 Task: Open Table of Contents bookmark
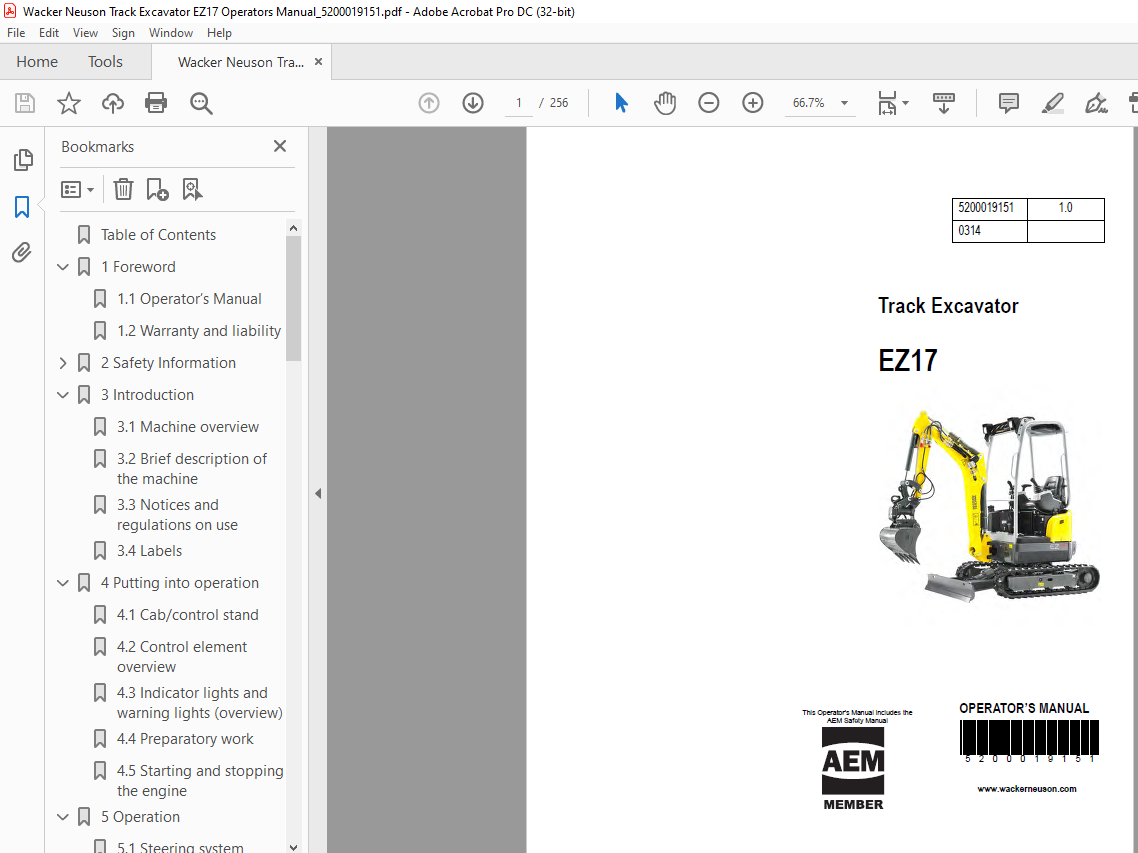pos(158,234)
